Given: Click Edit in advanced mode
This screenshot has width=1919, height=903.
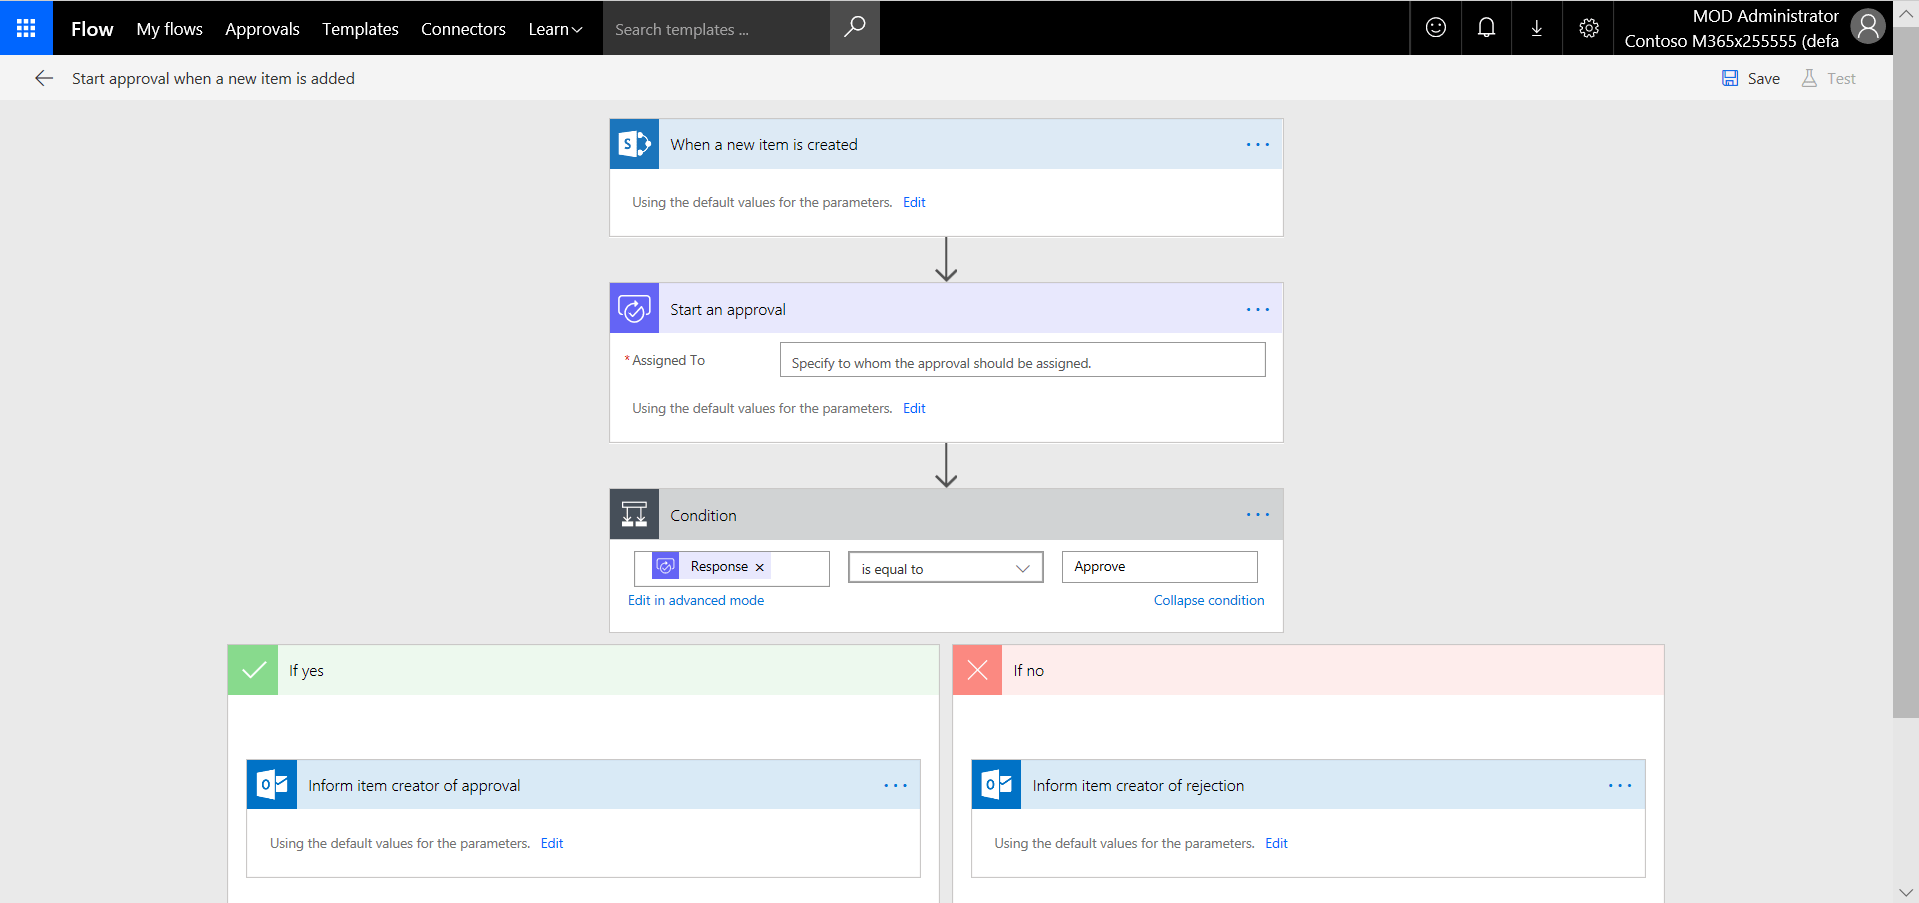Looking at the screenshot, I should pyautogui.click(x=696, y=600).
